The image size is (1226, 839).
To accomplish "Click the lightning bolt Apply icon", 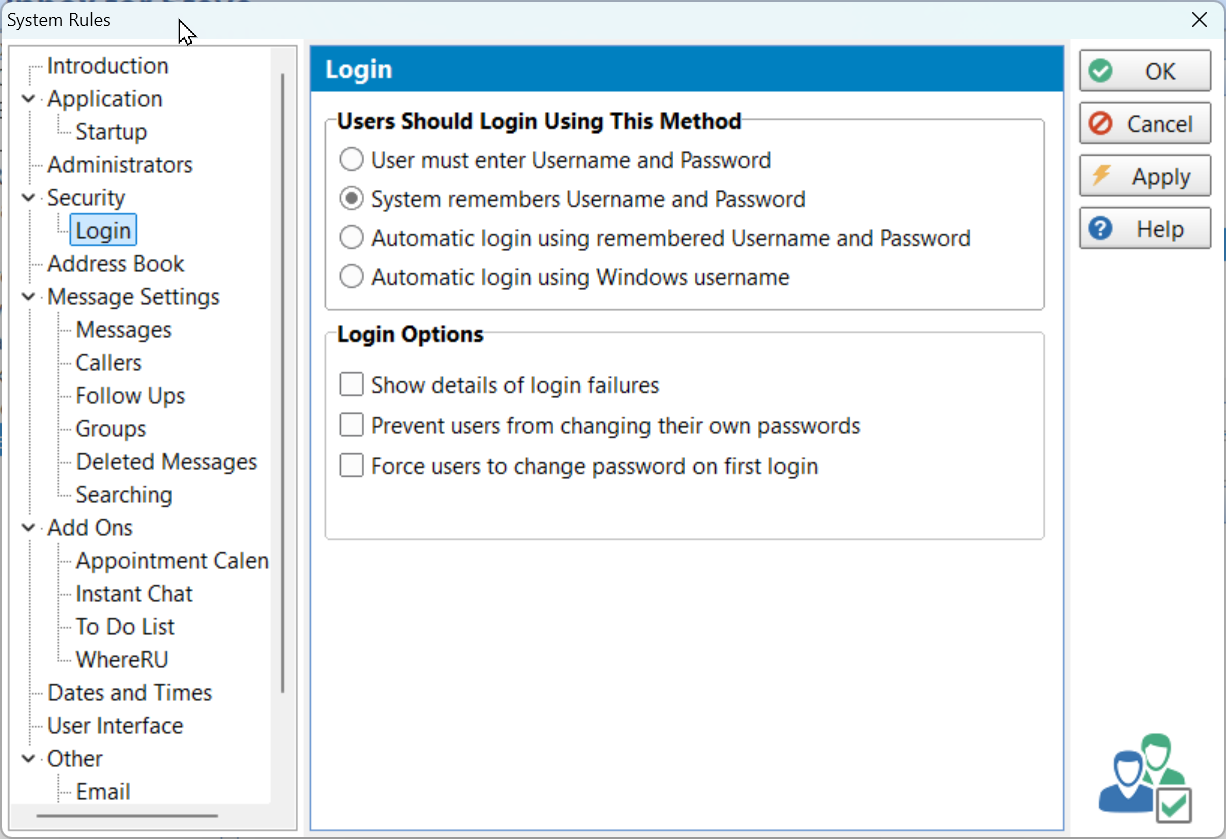I will tap(1101, 176).
